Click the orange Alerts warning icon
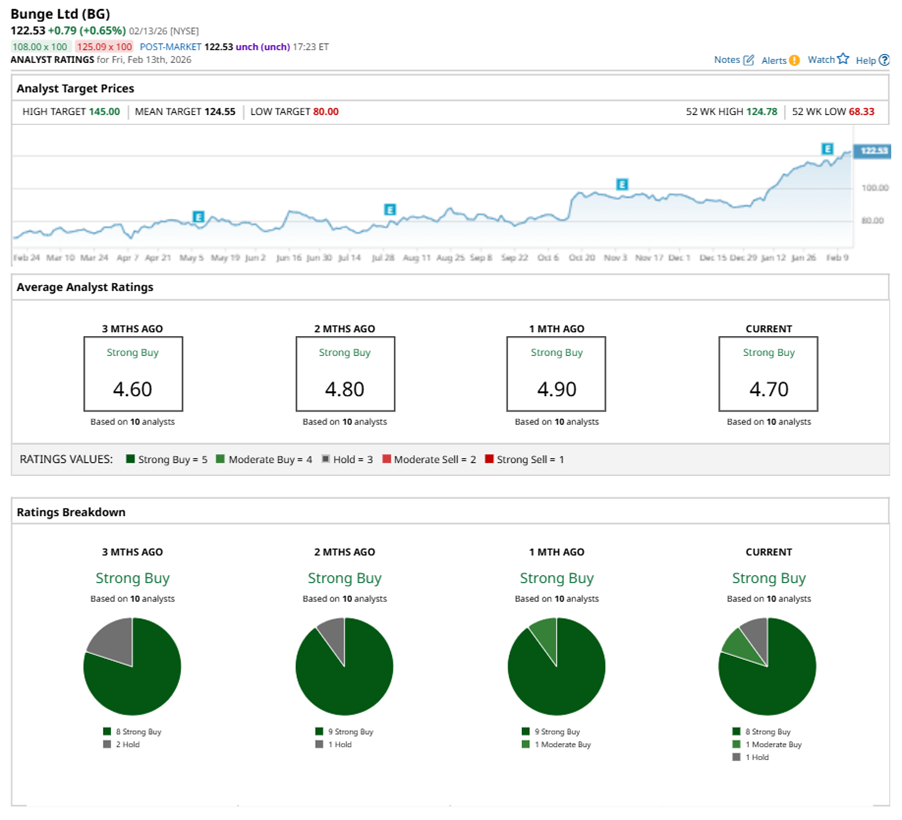The image size is (902, 820). click(794, 60)
